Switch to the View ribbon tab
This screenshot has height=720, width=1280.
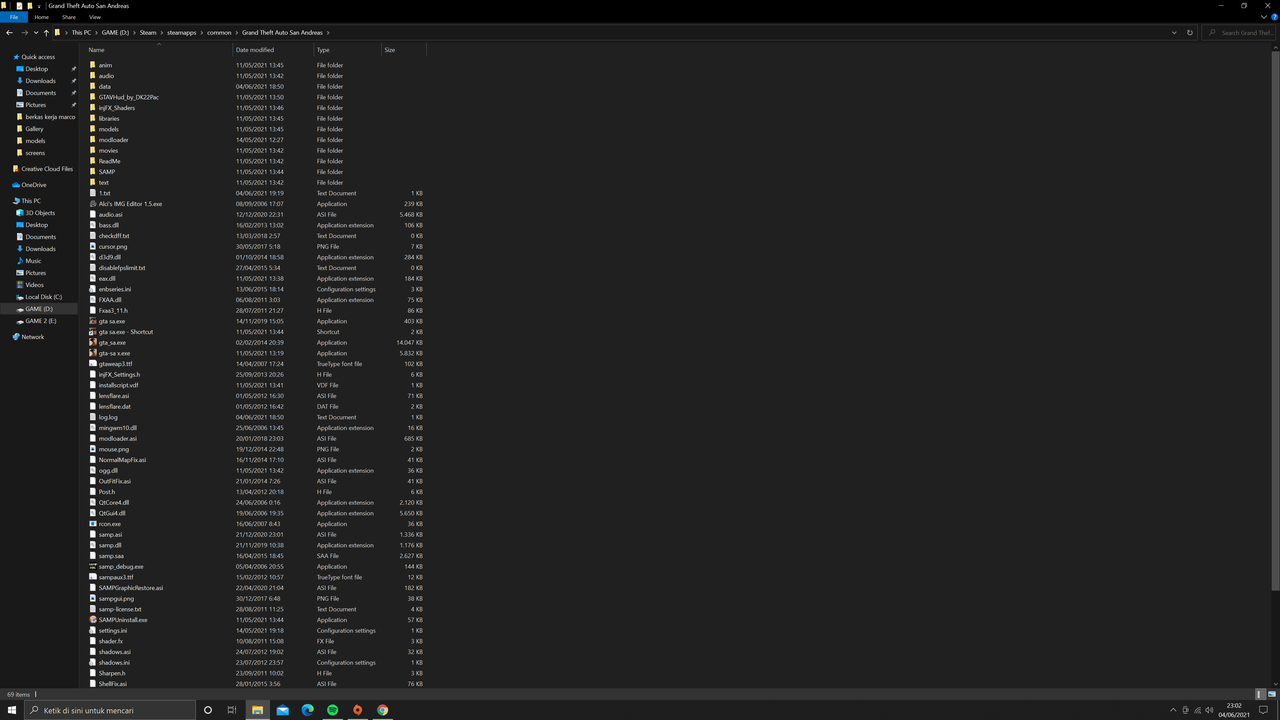(95, 17)
